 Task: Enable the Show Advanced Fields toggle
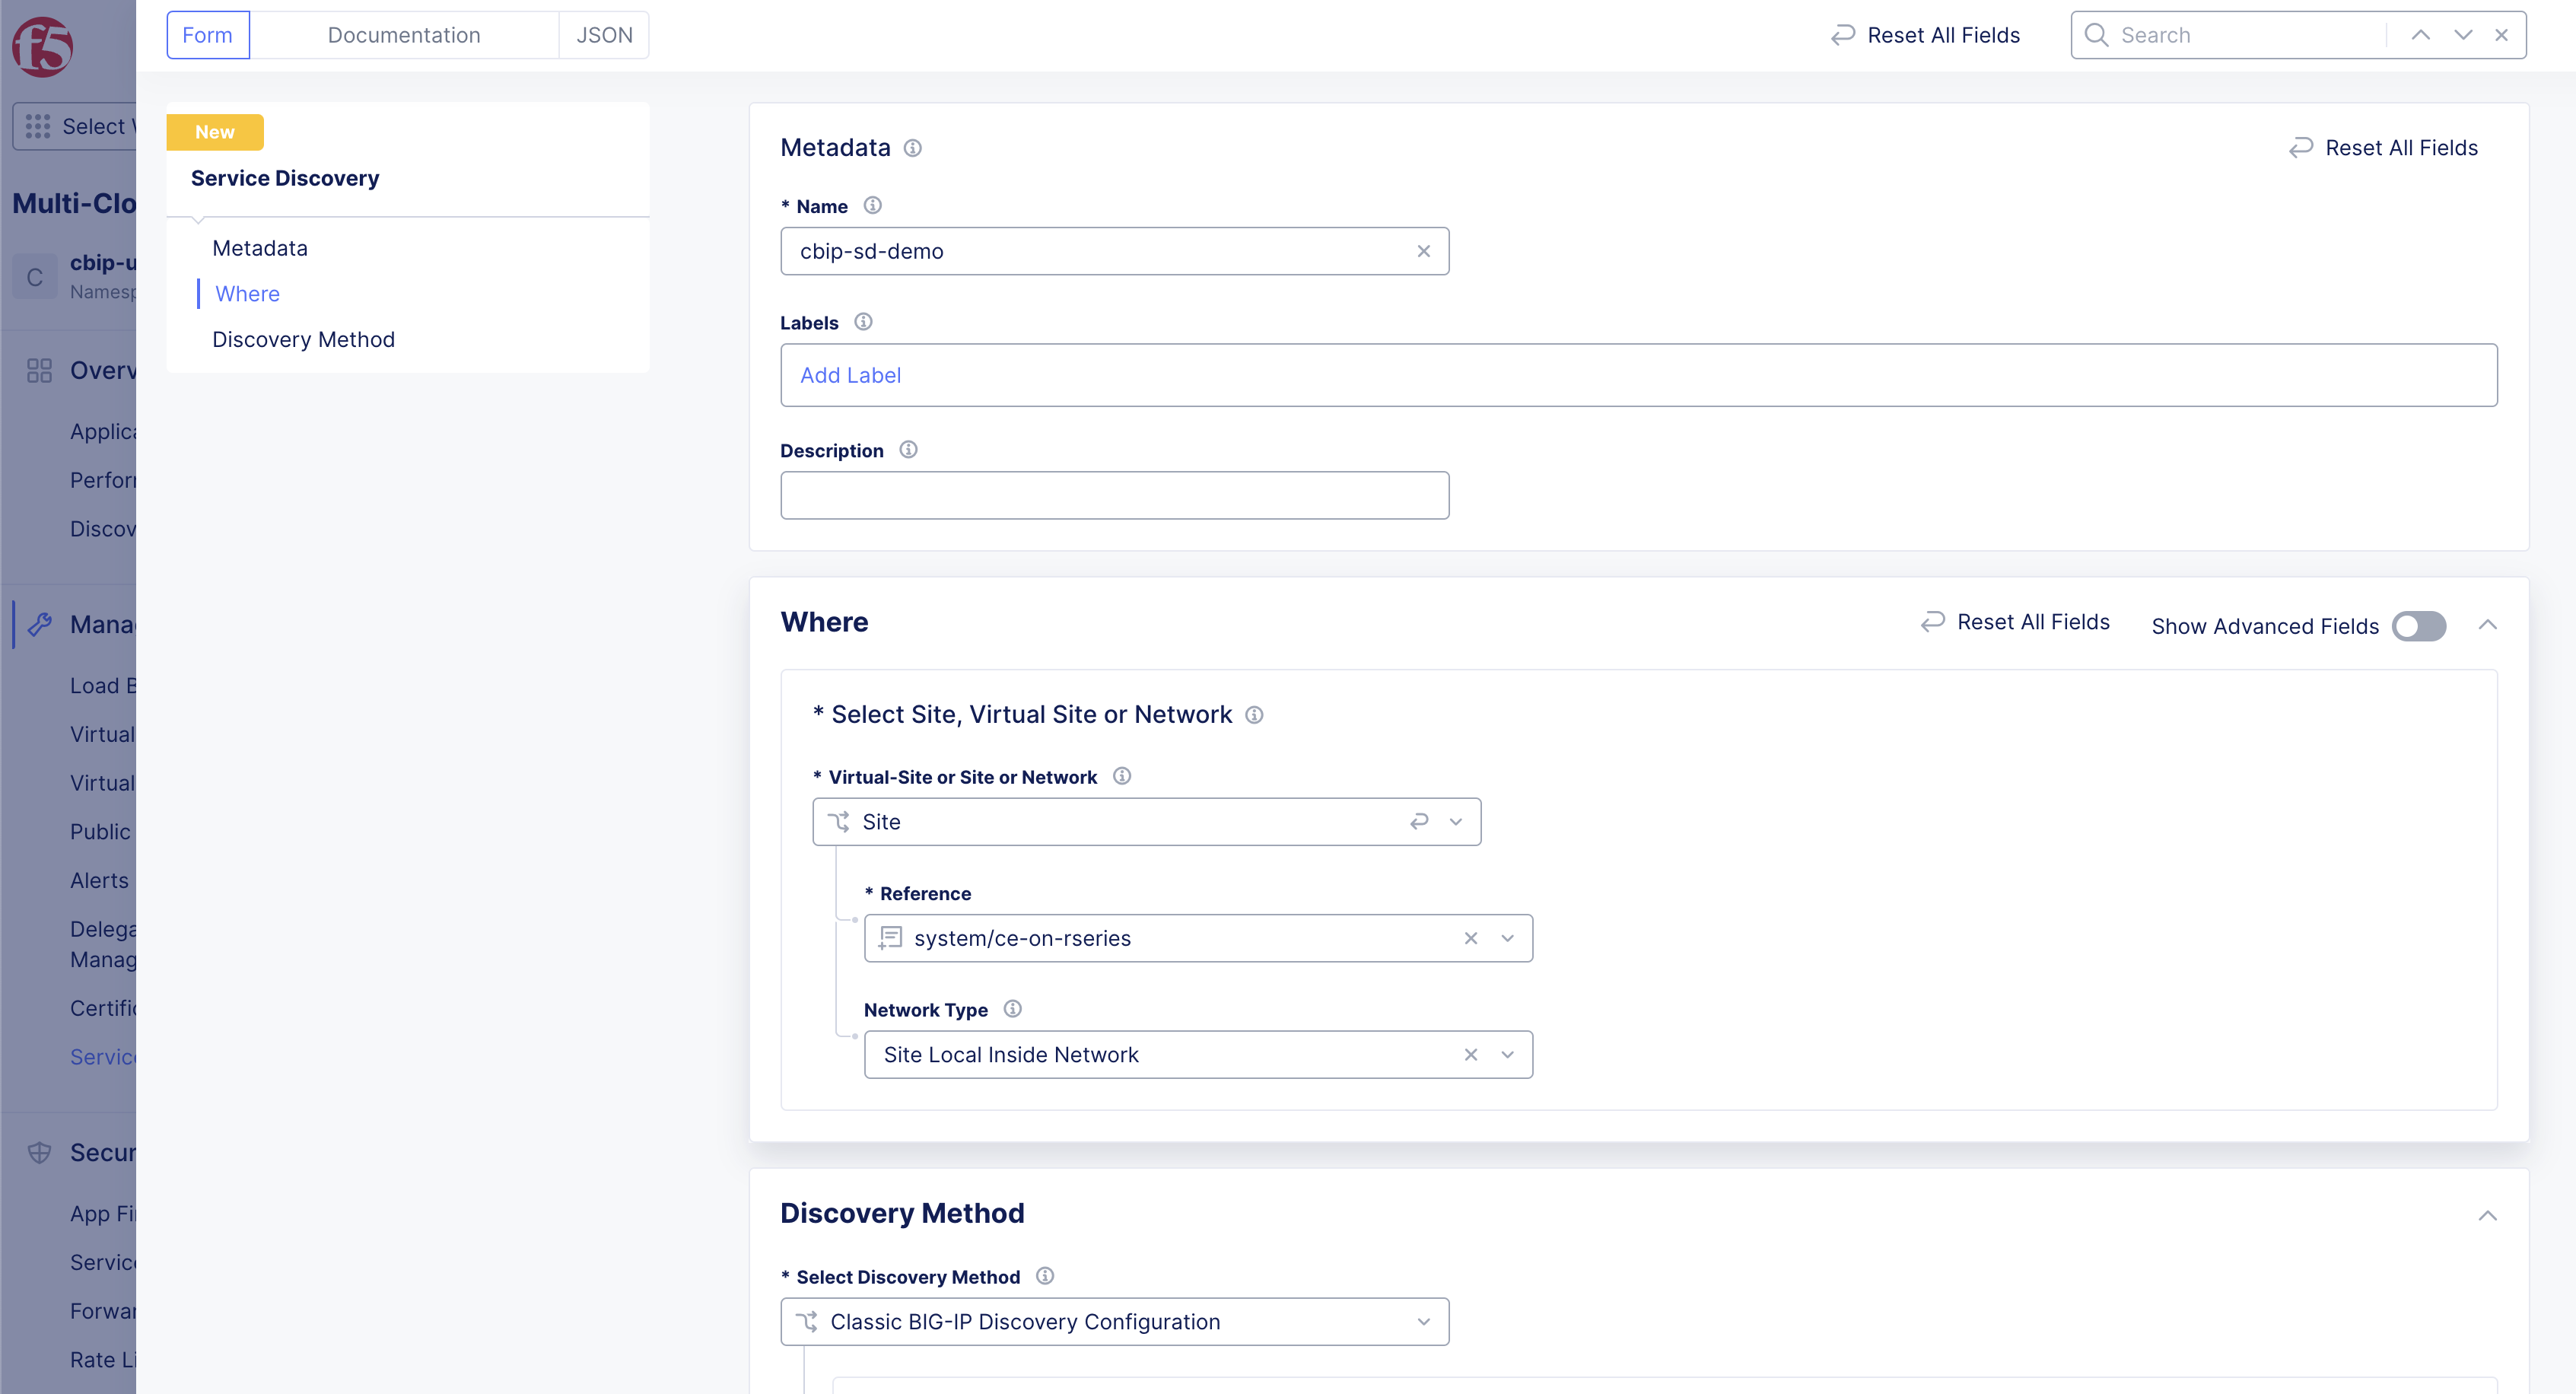click(2419, 626)
